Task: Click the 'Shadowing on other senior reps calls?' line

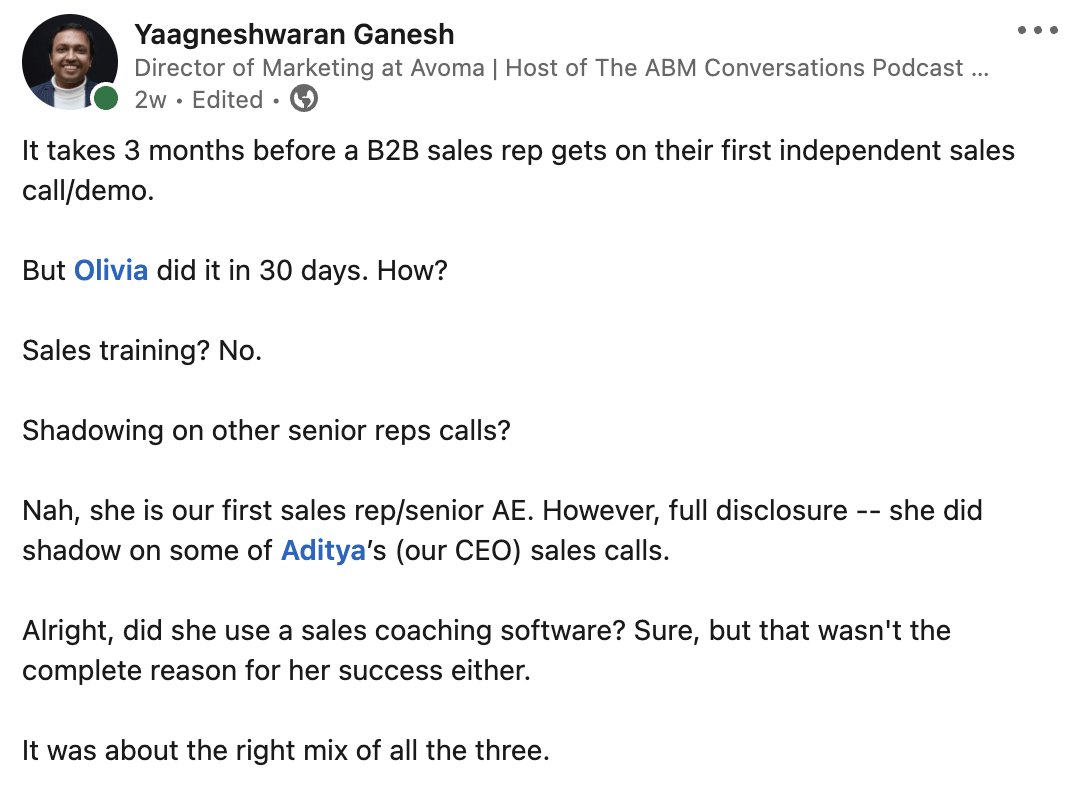Action: [266, 430]
